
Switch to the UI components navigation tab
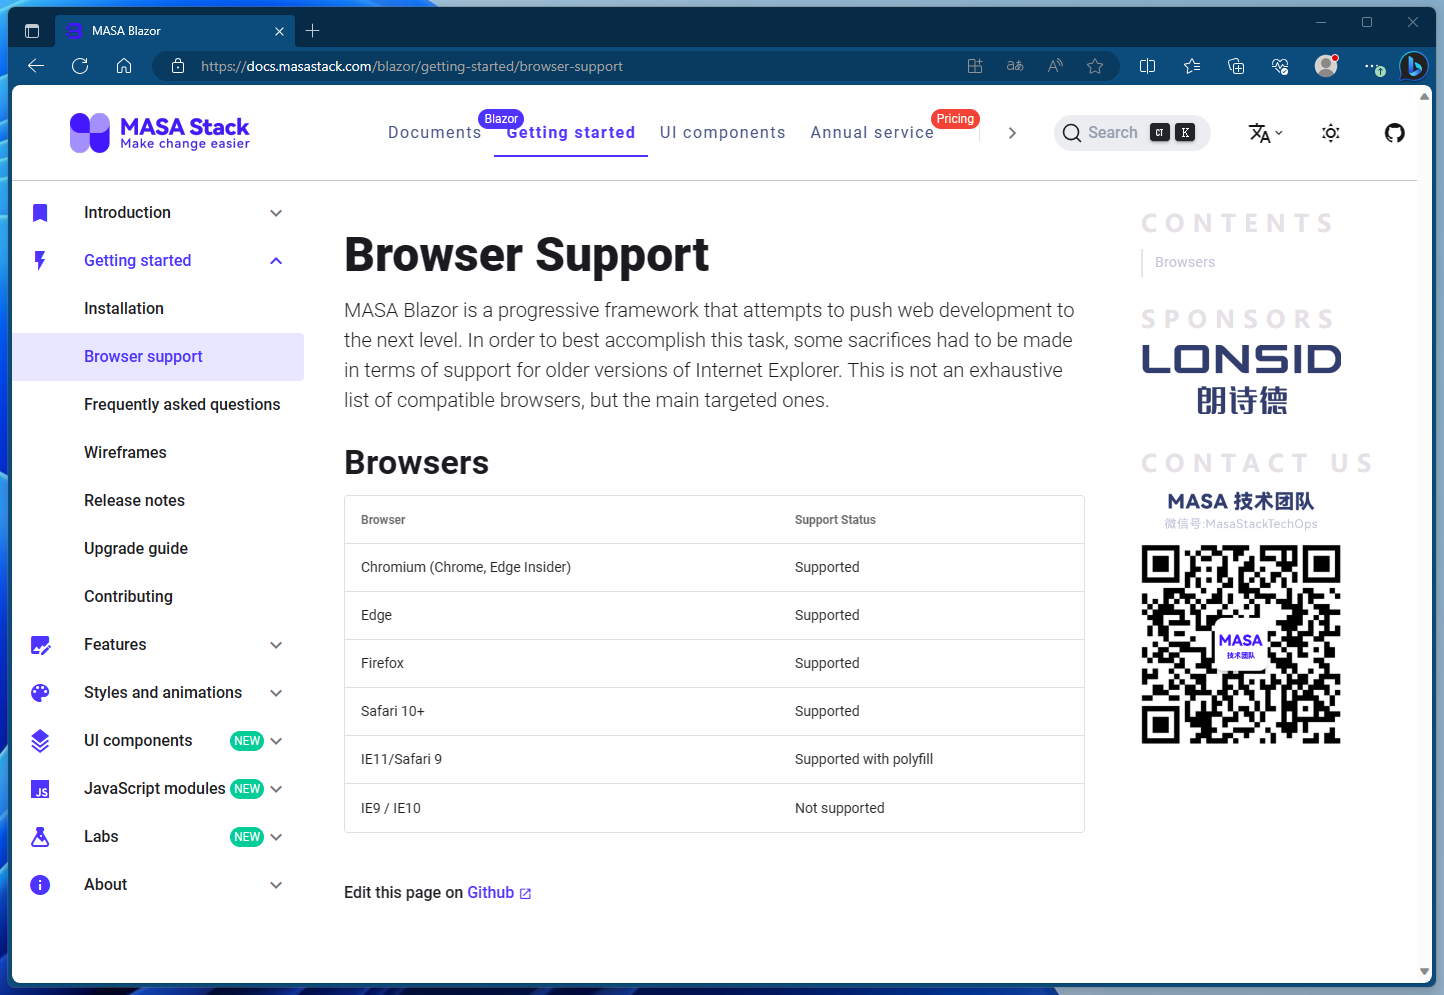722,132
